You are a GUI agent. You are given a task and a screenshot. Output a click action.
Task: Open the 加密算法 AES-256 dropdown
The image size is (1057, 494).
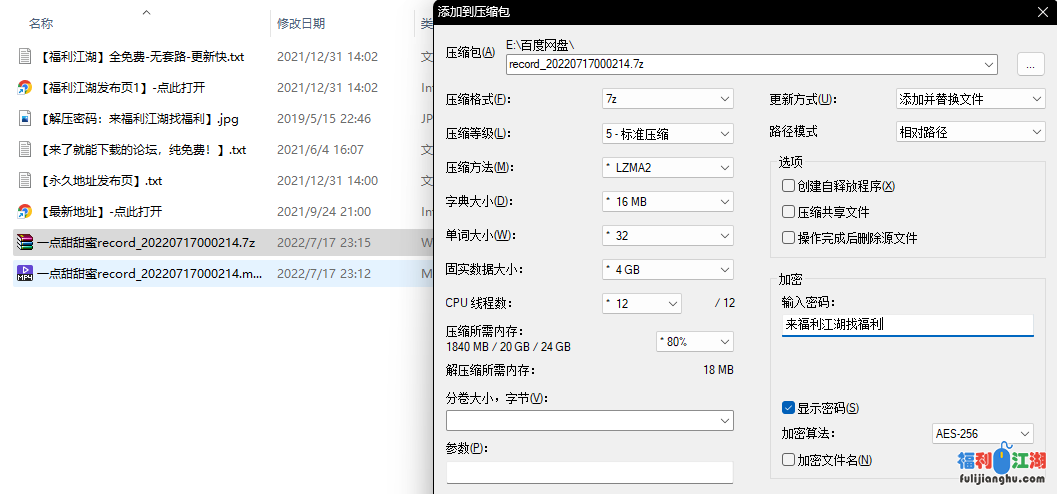(x=981, y=434)
